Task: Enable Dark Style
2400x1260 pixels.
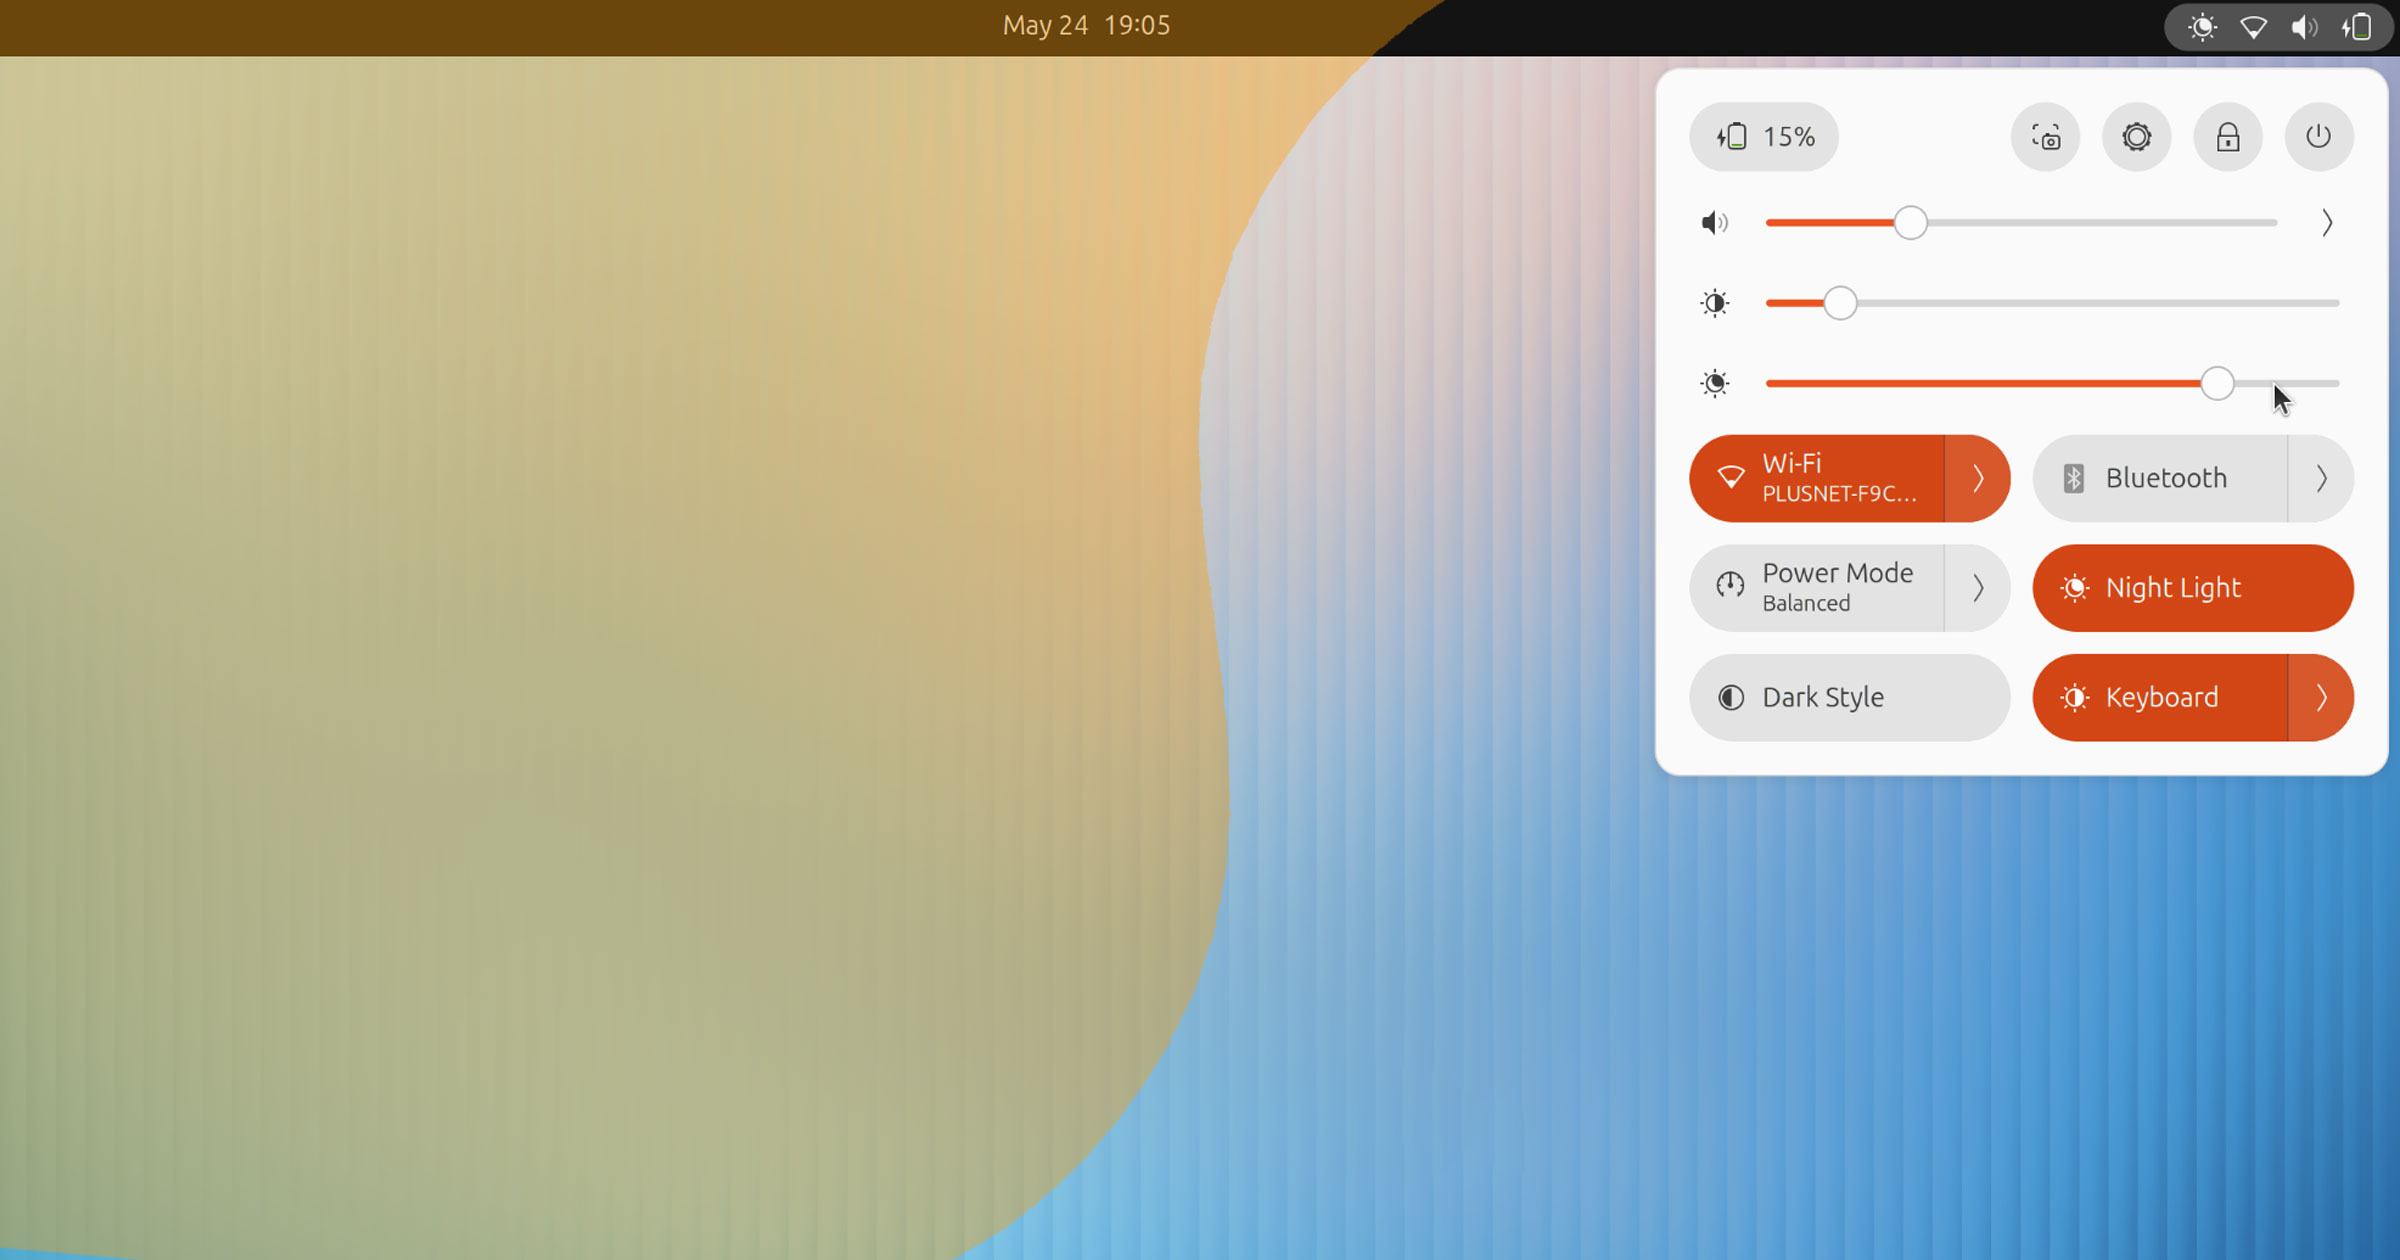Action: (1822, 697)
